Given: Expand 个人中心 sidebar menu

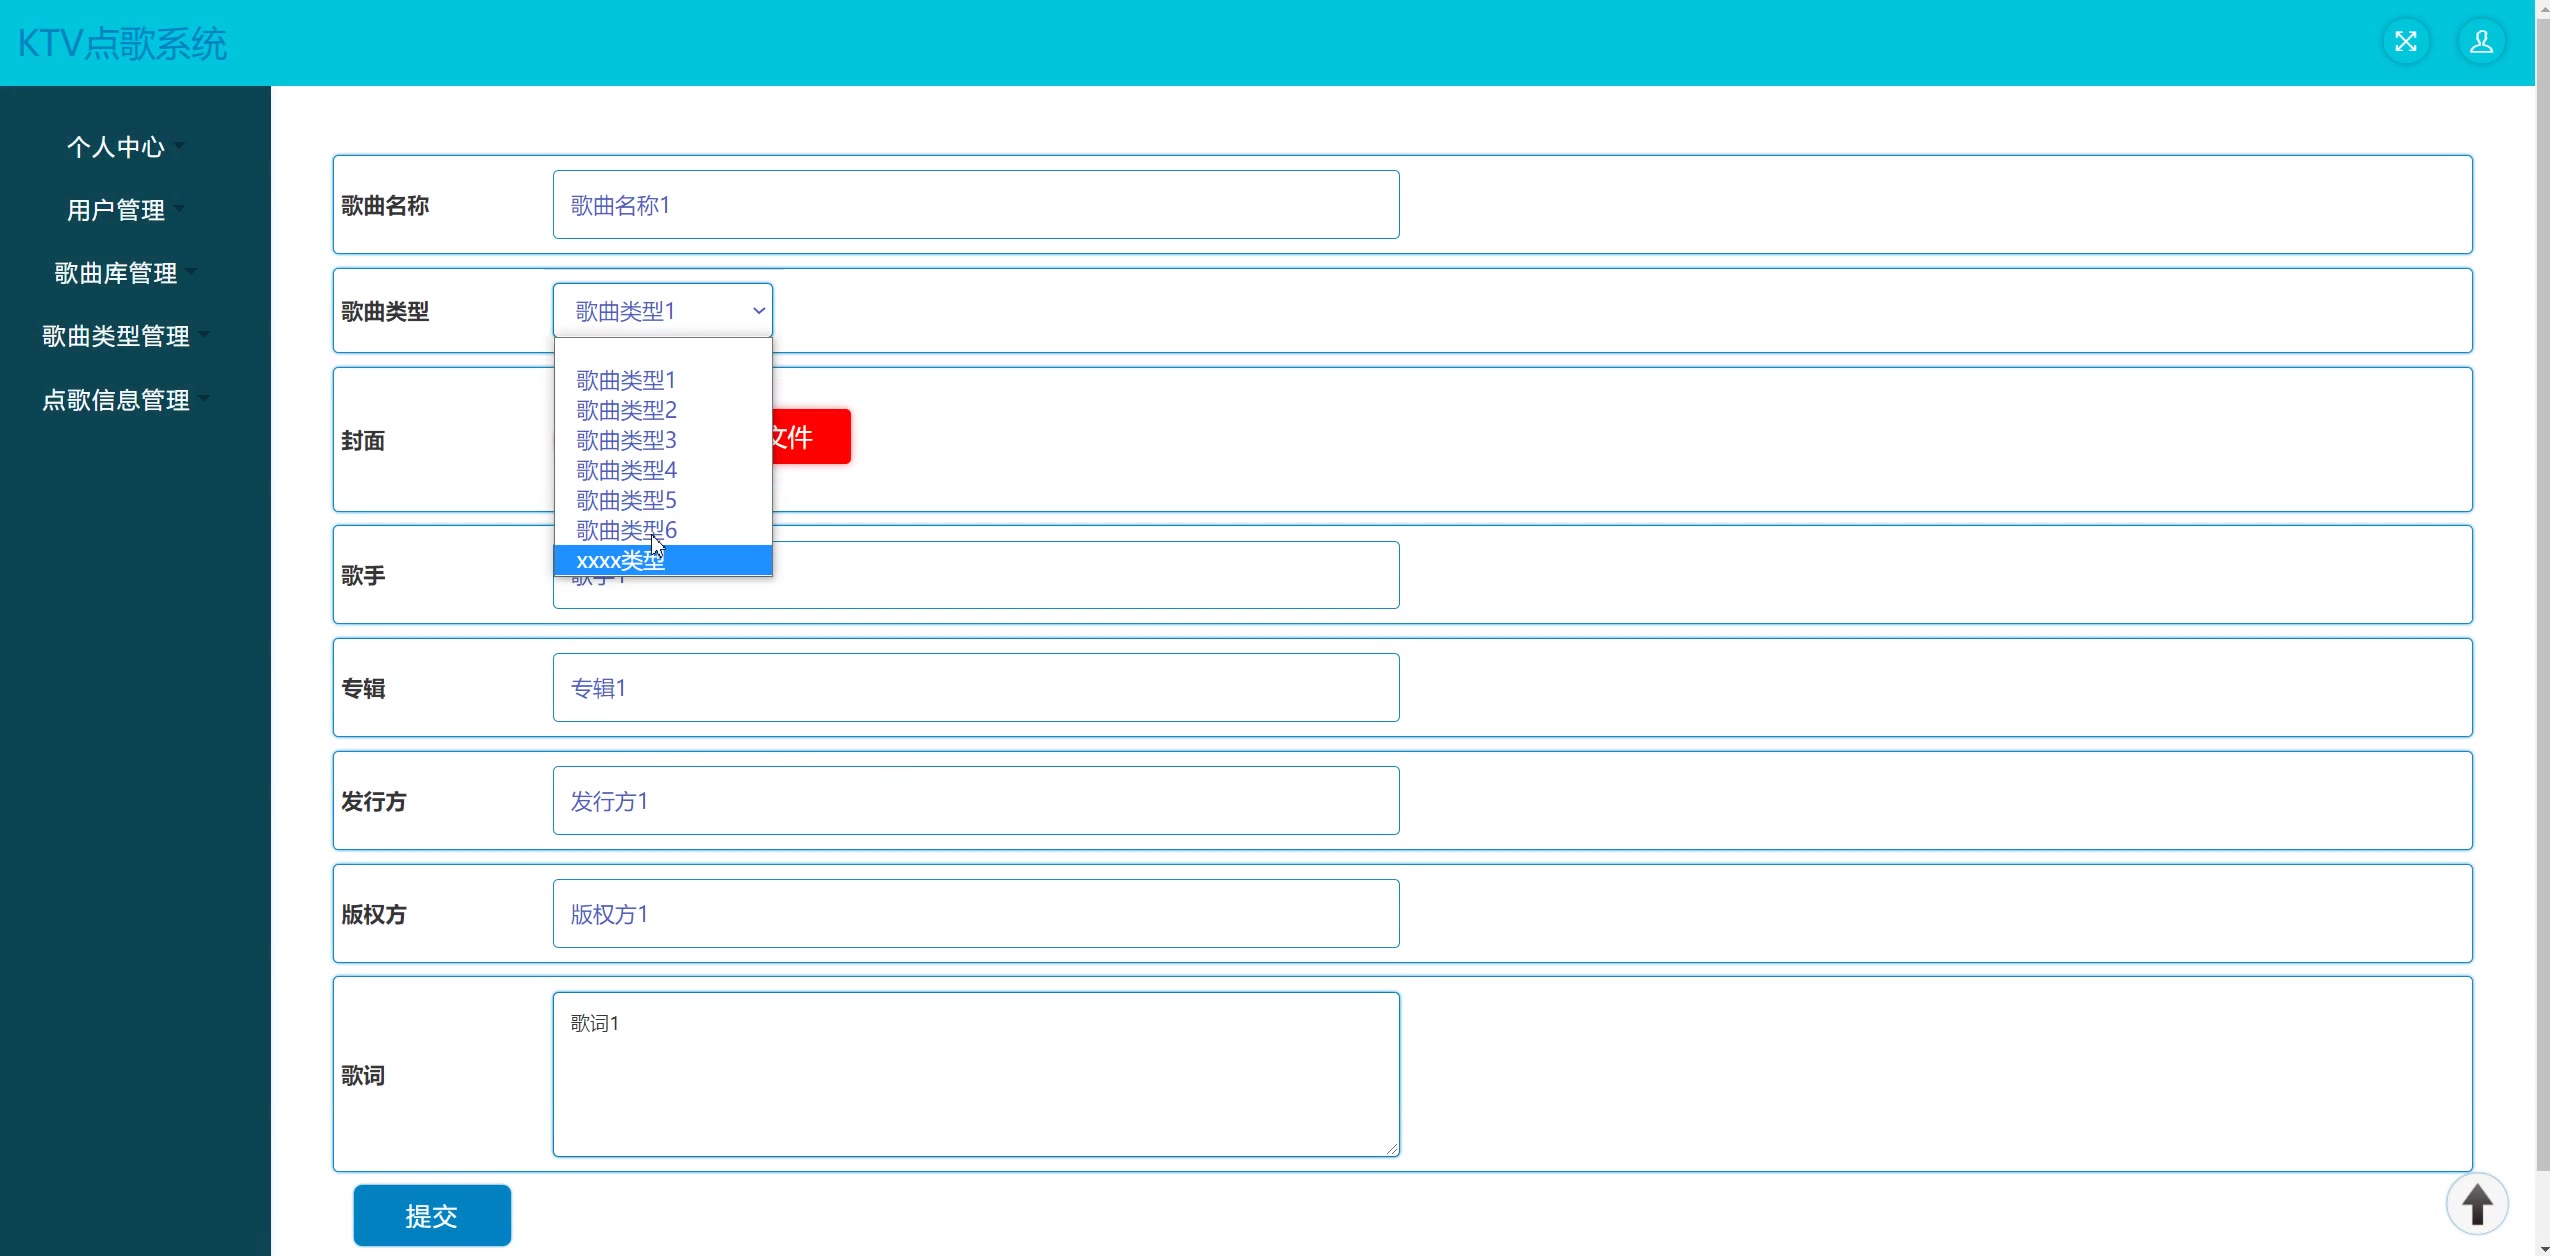Looking at the screenshot, I should (x=116, y=147).
